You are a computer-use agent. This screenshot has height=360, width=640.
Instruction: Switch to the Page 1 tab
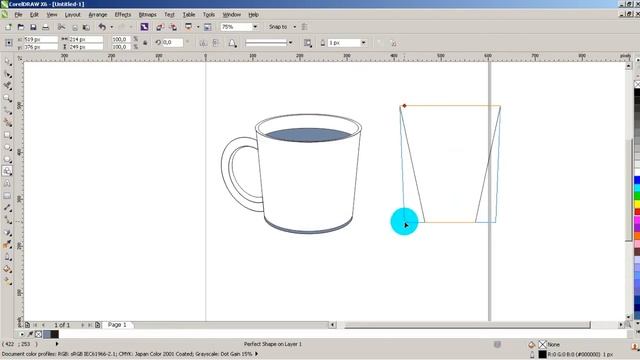[117, 325]
